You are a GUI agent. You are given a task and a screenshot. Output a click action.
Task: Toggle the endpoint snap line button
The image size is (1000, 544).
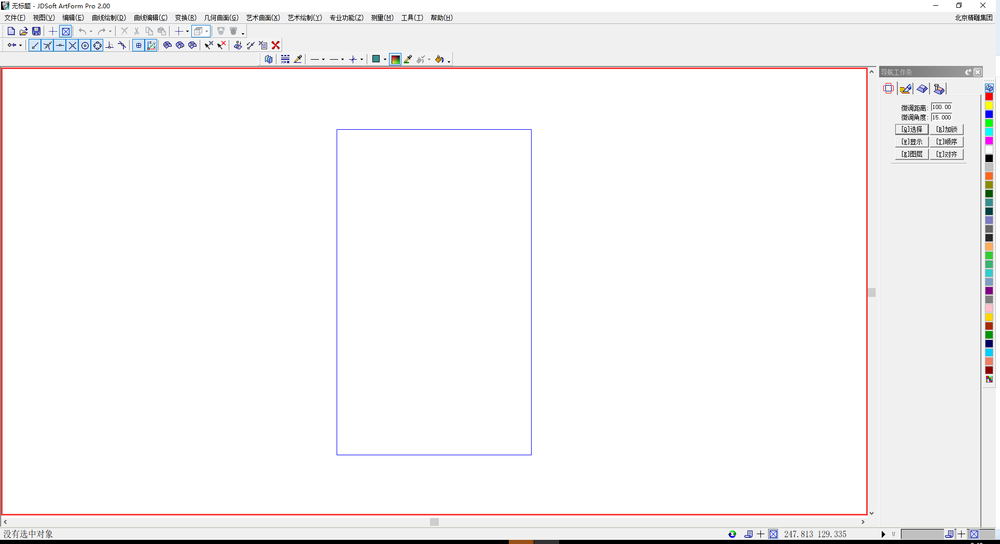tap(35, 45)
